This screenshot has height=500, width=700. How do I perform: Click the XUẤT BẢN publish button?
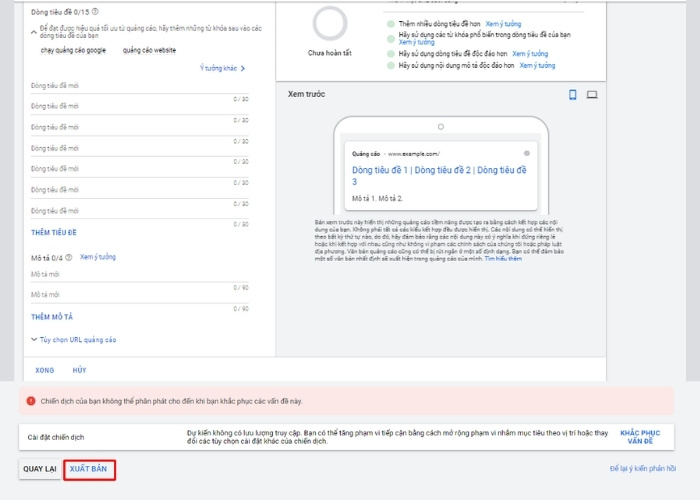pos(89,469)
